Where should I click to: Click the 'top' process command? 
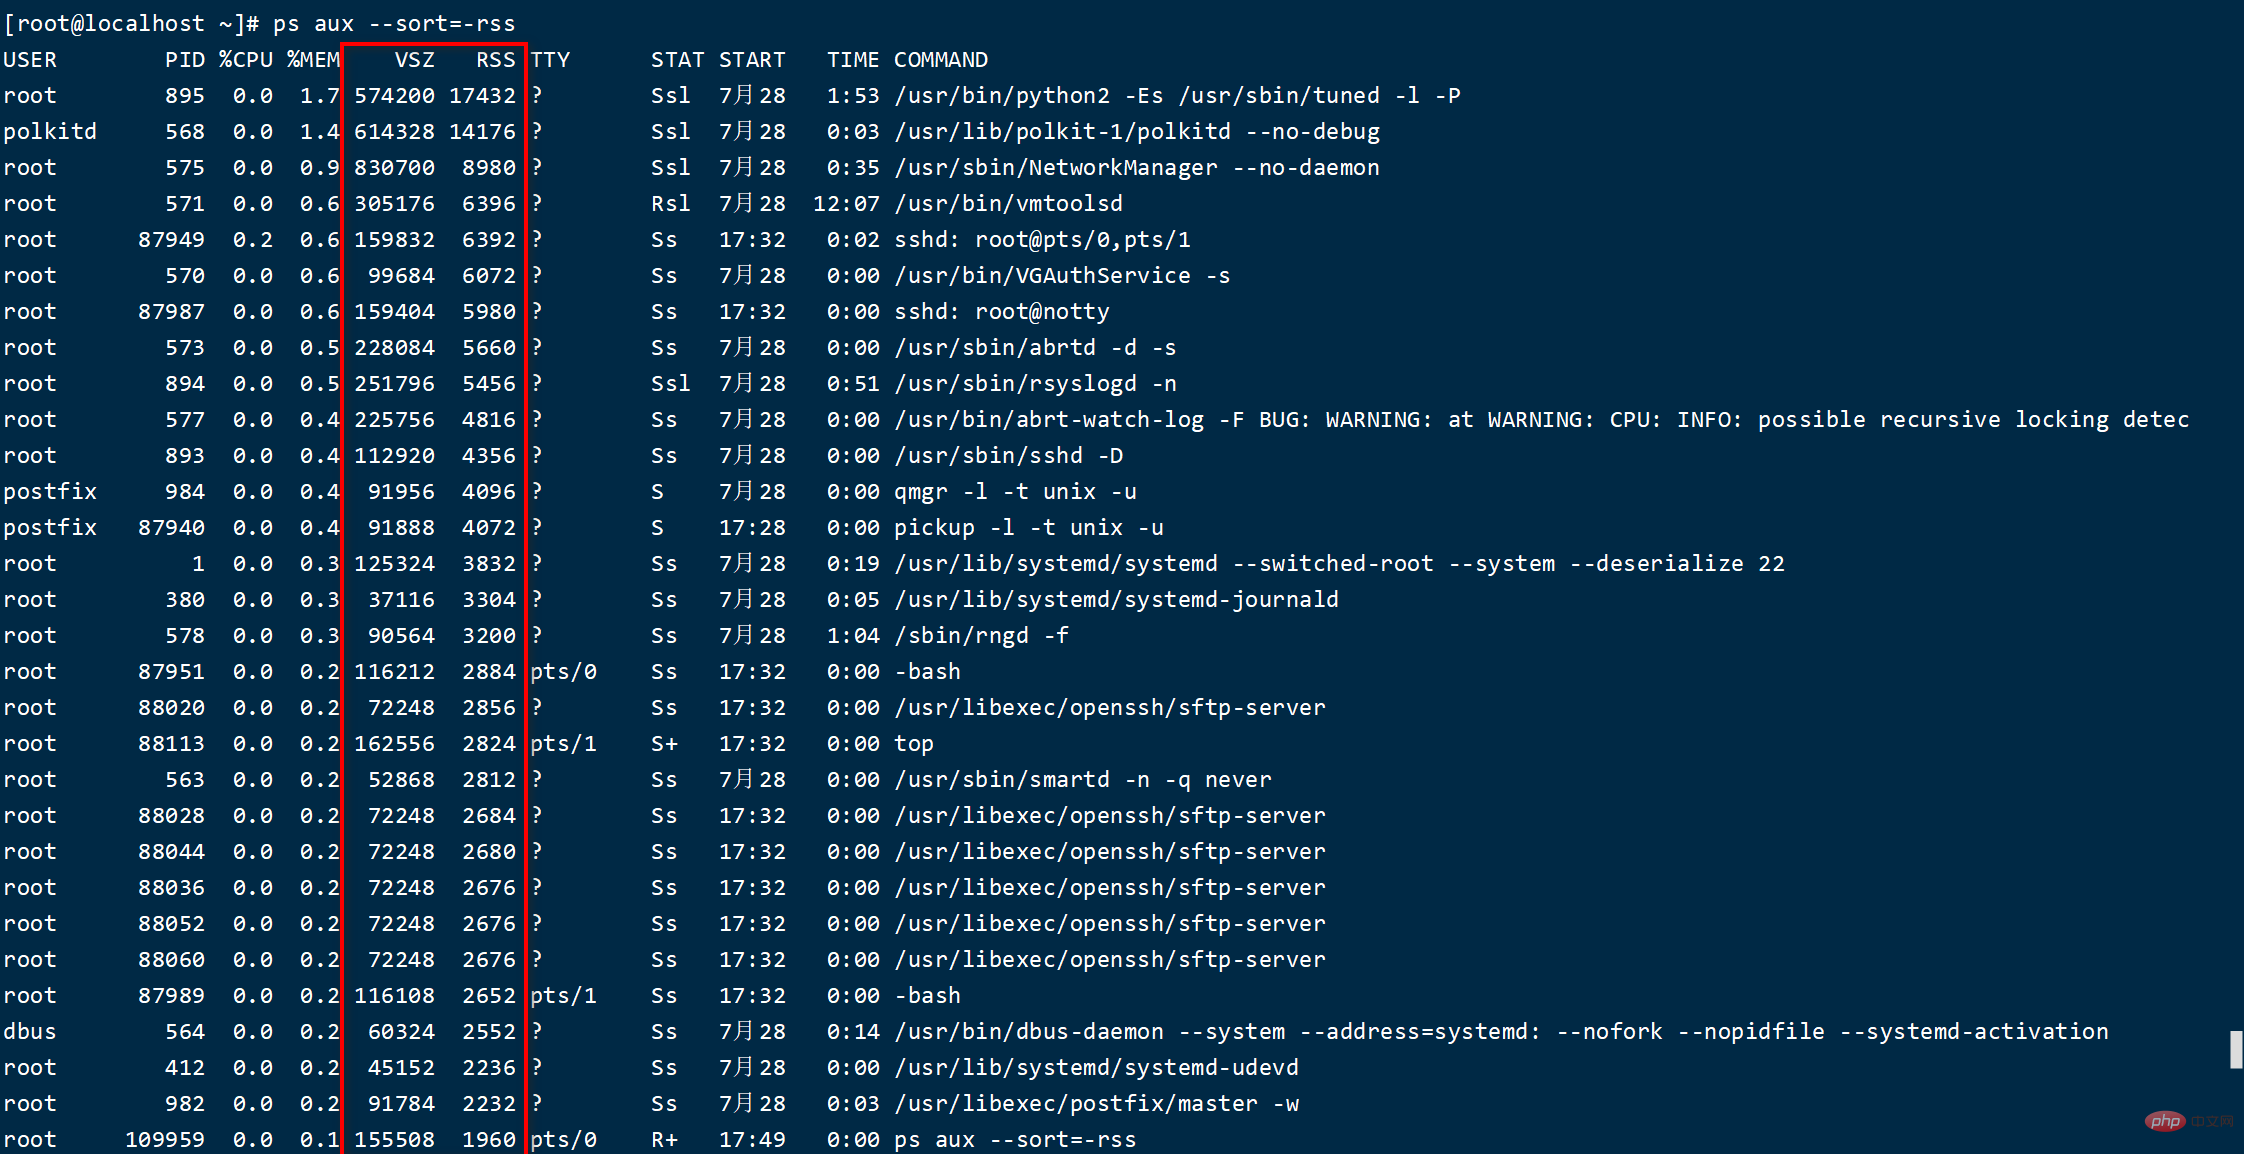[914, 744]
